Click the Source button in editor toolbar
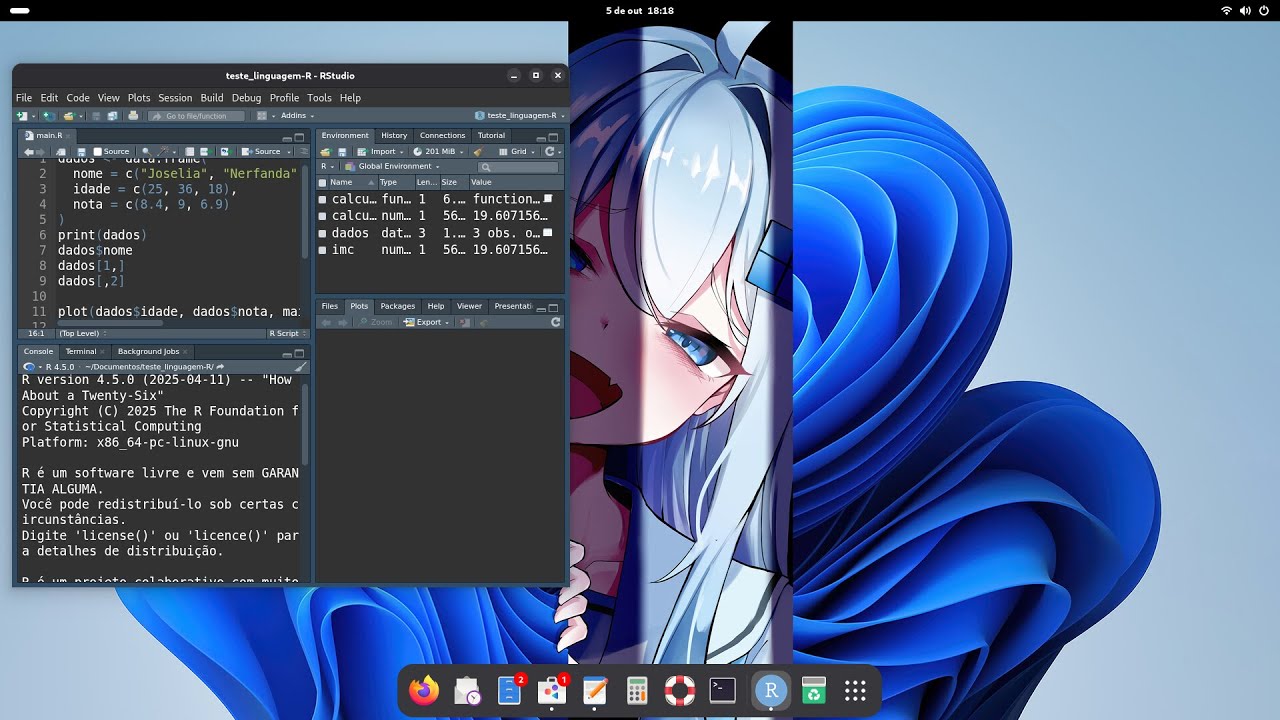The height and width of the screenshot is (720, 1280). point(261,152)
